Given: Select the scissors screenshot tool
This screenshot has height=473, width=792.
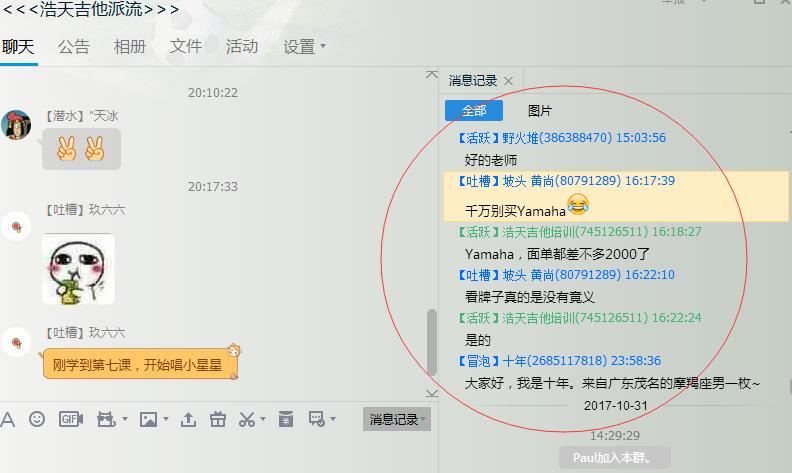Looking at the screenshot, I should click(x=247, y=419).
